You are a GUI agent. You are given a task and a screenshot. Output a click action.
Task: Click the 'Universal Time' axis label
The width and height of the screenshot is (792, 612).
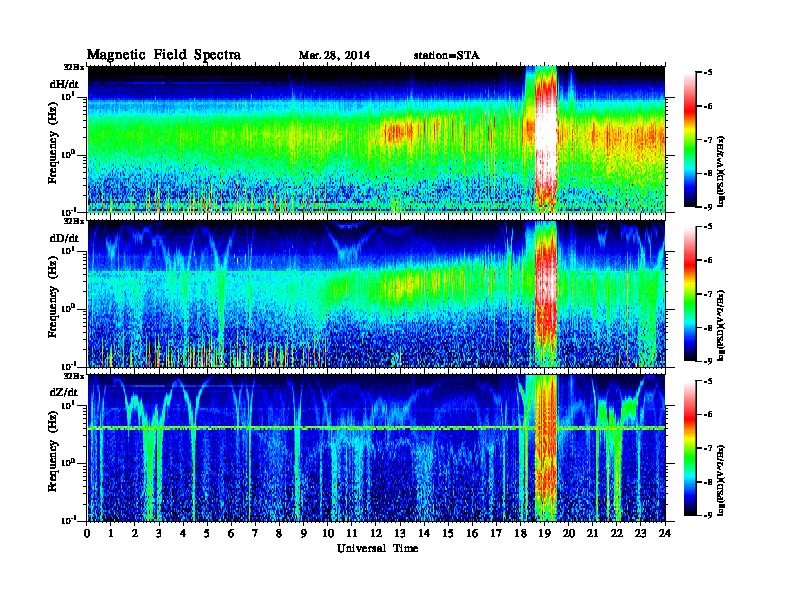[377, 548]
